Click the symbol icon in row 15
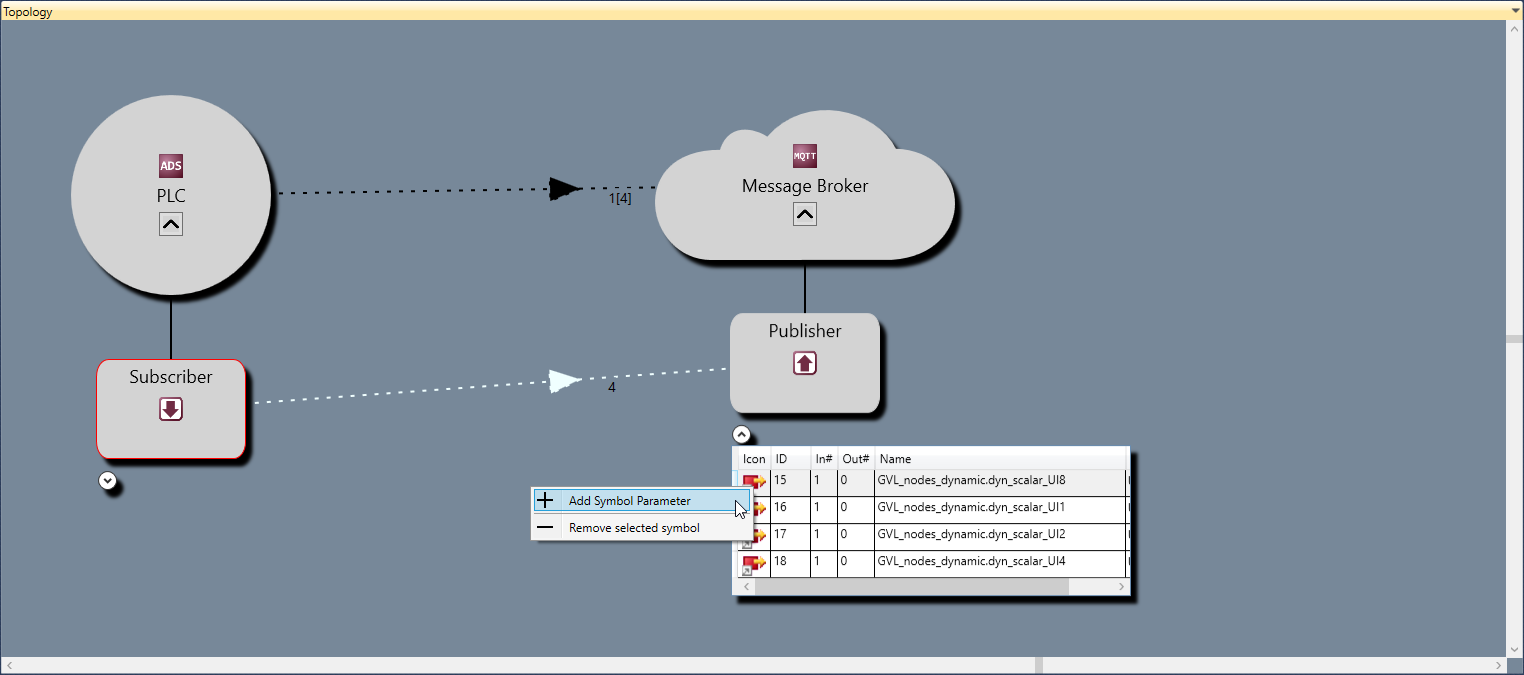Image resolution: width=1524 pixels, height=675 pixels. coord(754,482)
